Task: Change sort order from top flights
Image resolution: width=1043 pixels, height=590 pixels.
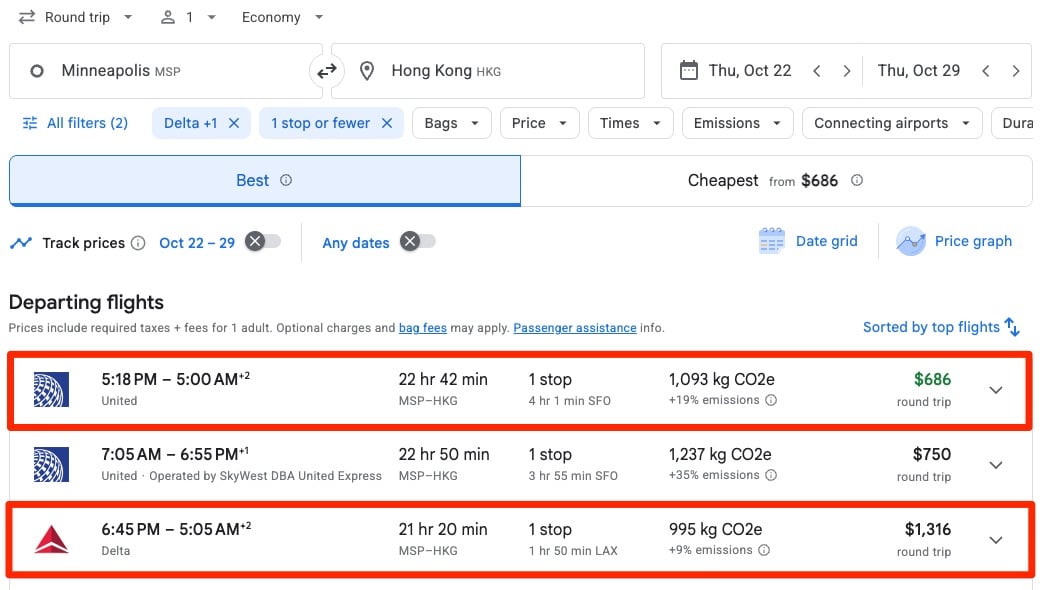Action: tap(941, 327)
